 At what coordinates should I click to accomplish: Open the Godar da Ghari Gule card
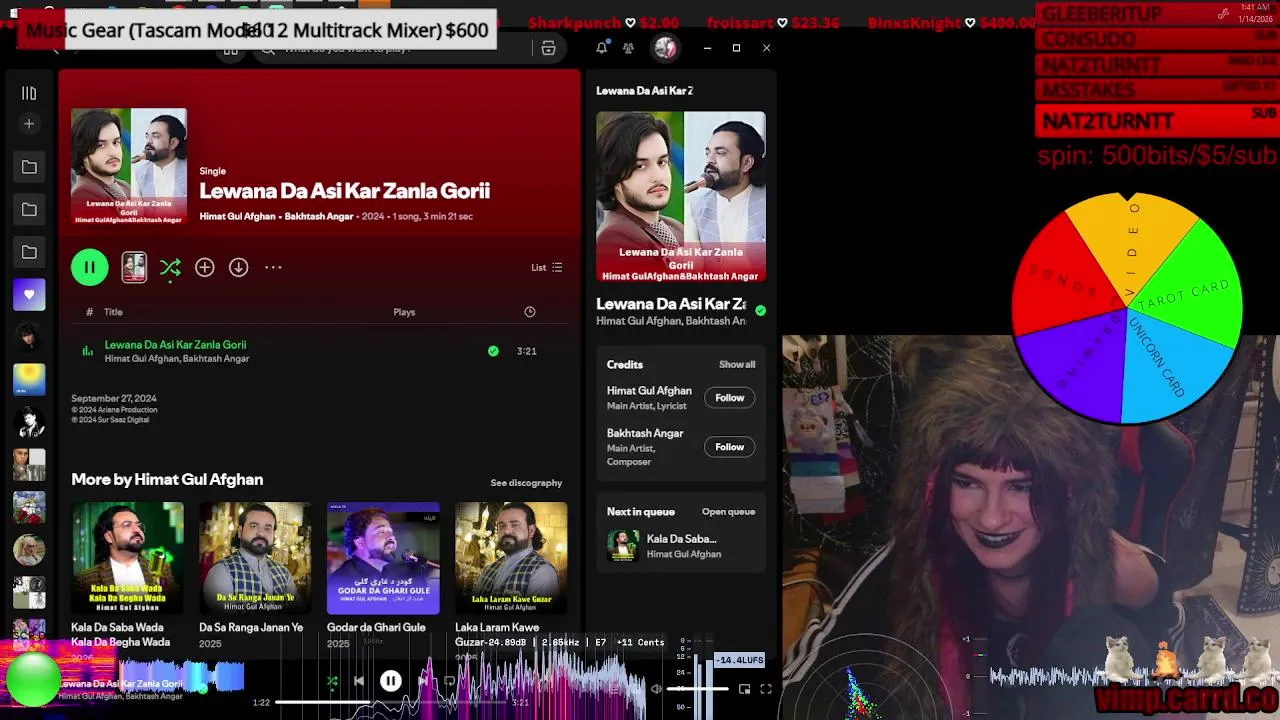(383, 576)
